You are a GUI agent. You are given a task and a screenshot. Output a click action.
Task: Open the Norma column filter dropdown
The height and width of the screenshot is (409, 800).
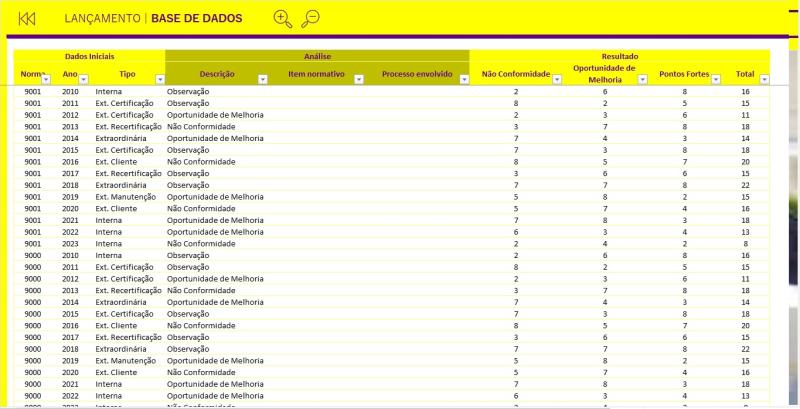[46, 80]
